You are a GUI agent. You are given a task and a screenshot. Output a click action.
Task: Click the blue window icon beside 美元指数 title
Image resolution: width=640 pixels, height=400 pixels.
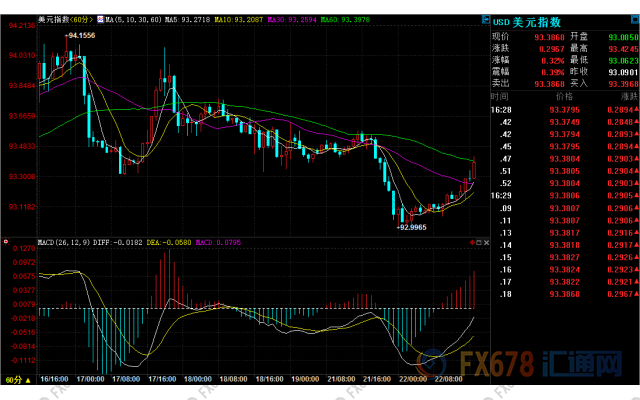[x=636, y=20]
